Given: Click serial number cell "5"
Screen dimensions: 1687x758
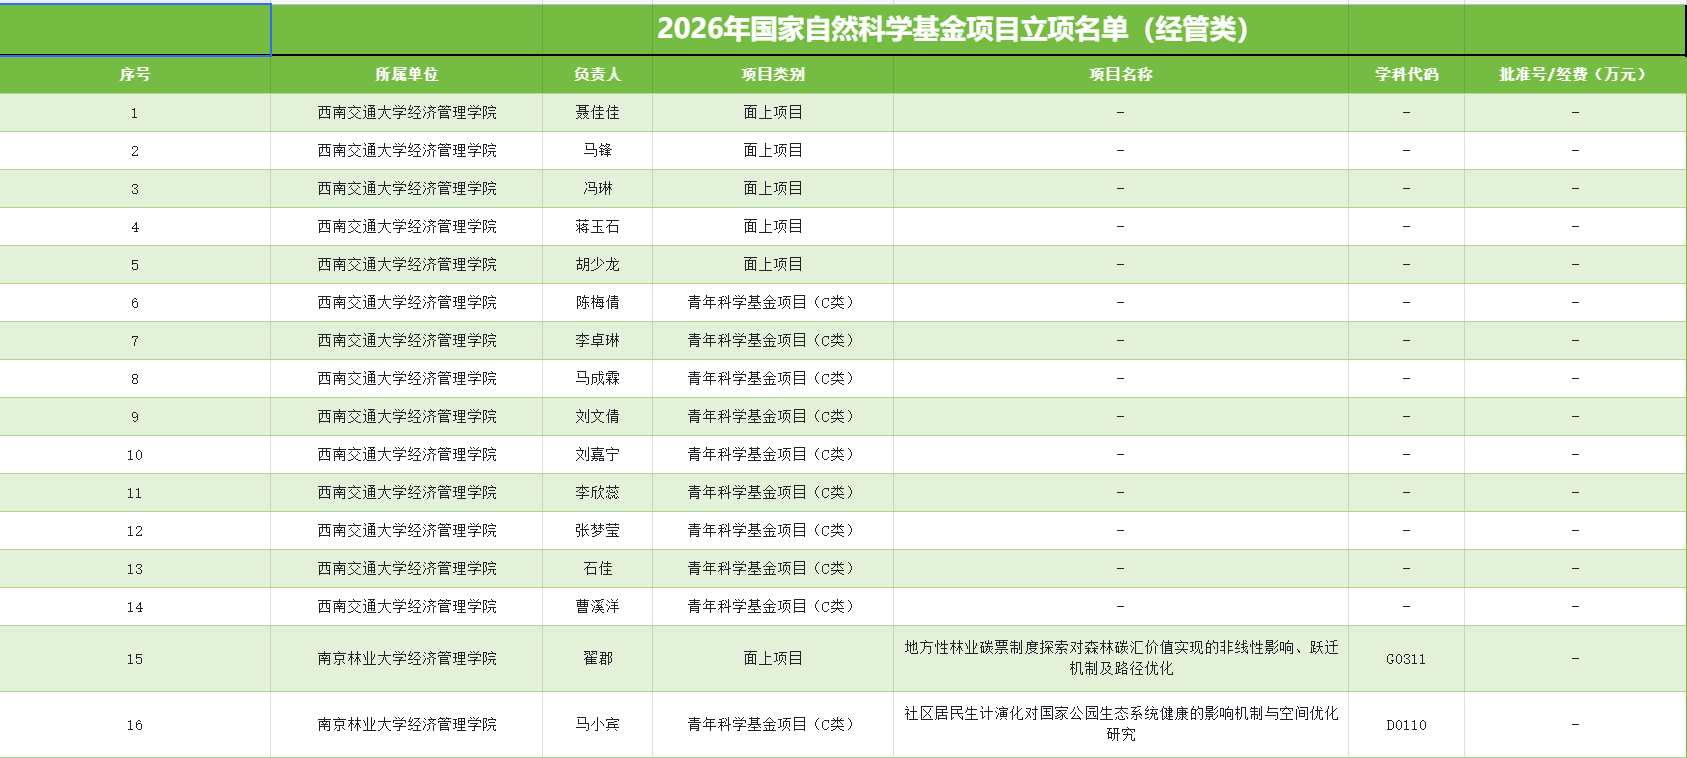Looking at the screenshot, I should (135, 265).
